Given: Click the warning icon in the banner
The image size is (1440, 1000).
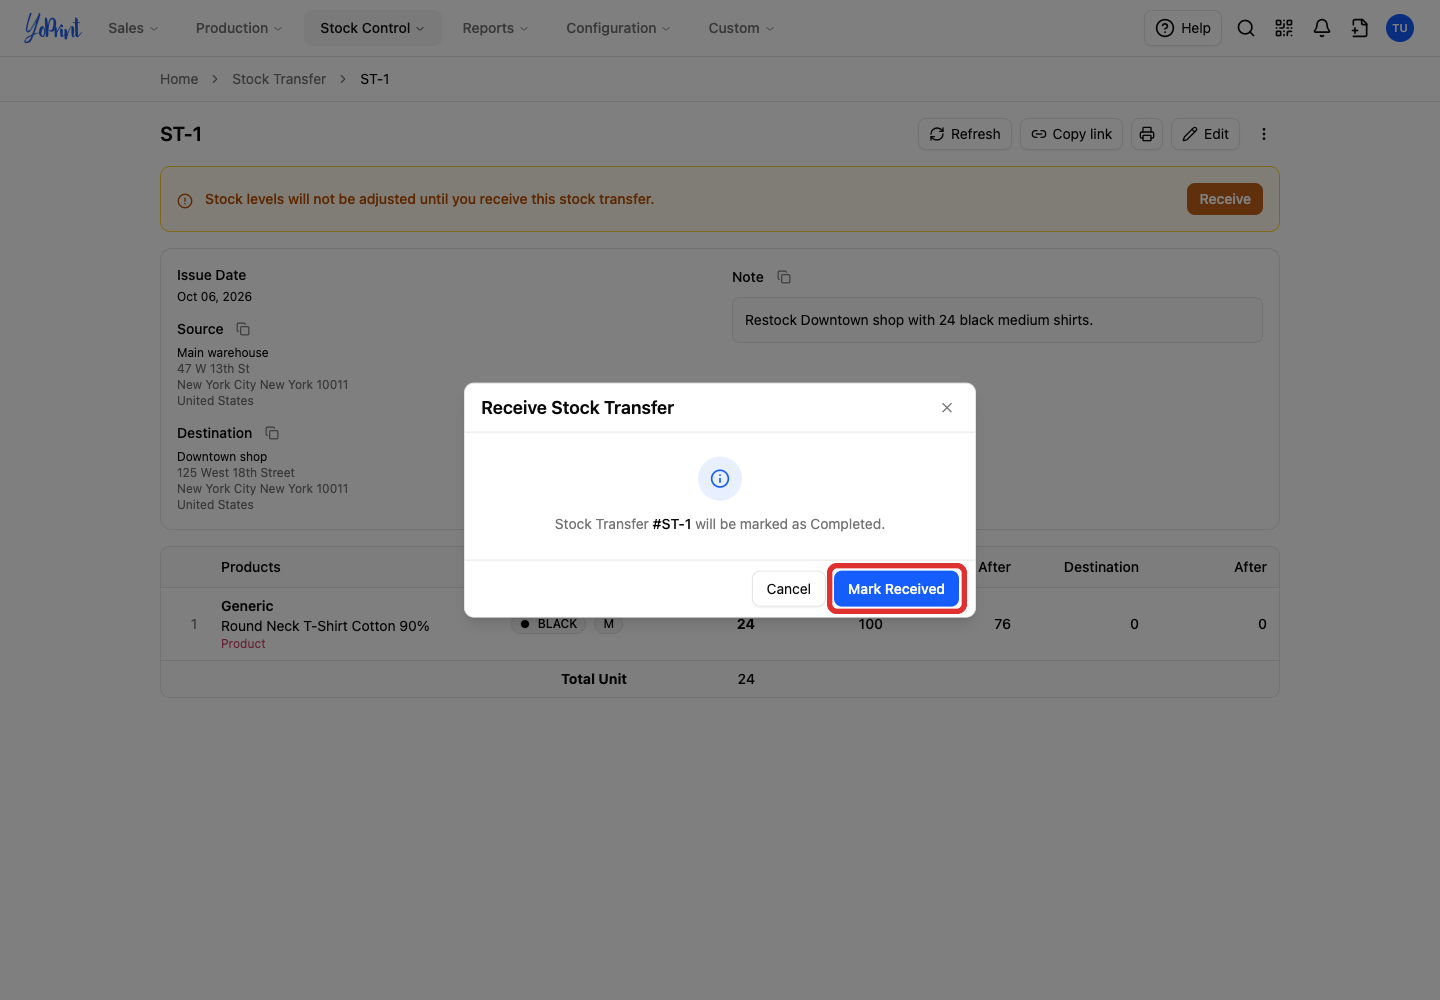Looking at the screenshot, I should (x=185, y=200).
